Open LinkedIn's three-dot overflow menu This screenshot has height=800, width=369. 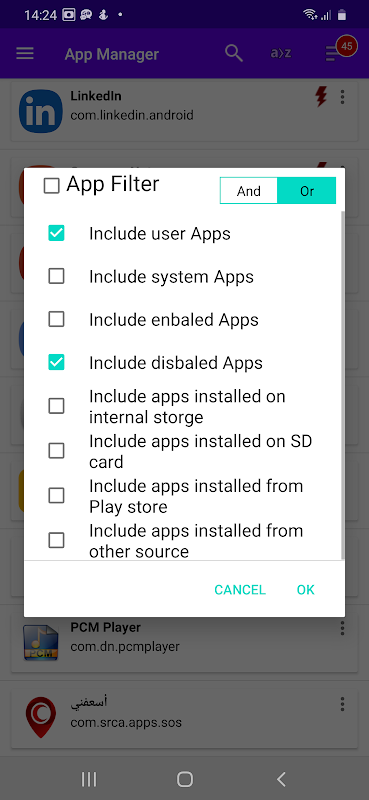342,96
